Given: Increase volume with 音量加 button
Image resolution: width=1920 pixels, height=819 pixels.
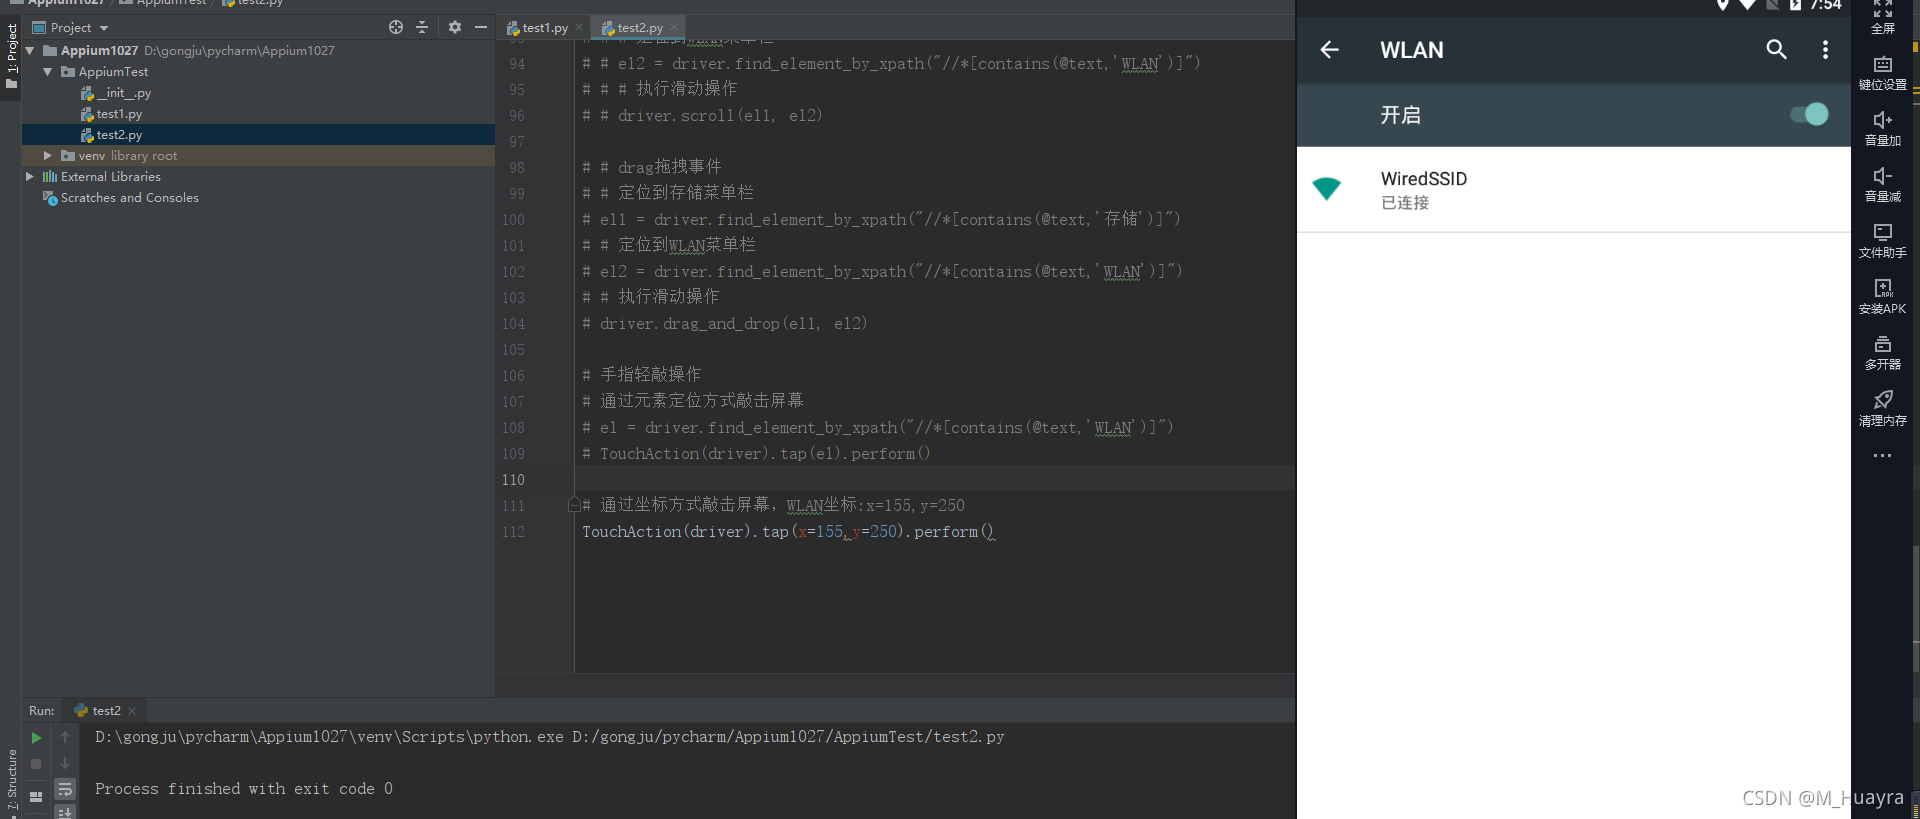Looking at the screenshot, I should (1883, 129).
